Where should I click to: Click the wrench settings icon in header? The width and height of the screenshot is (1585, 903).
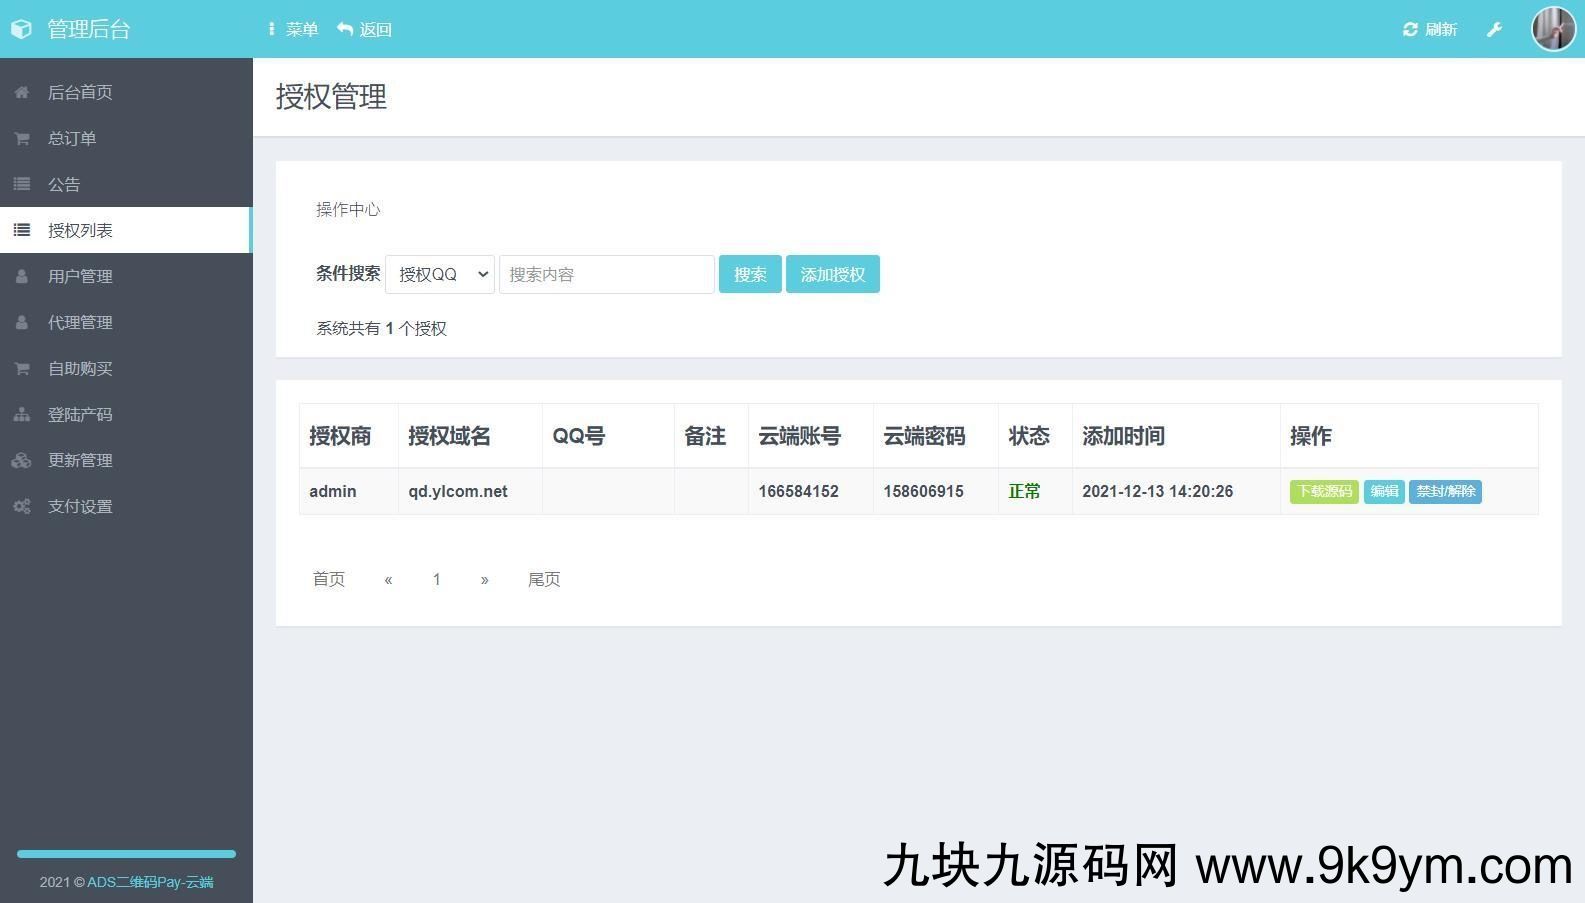coord(1494,29)
